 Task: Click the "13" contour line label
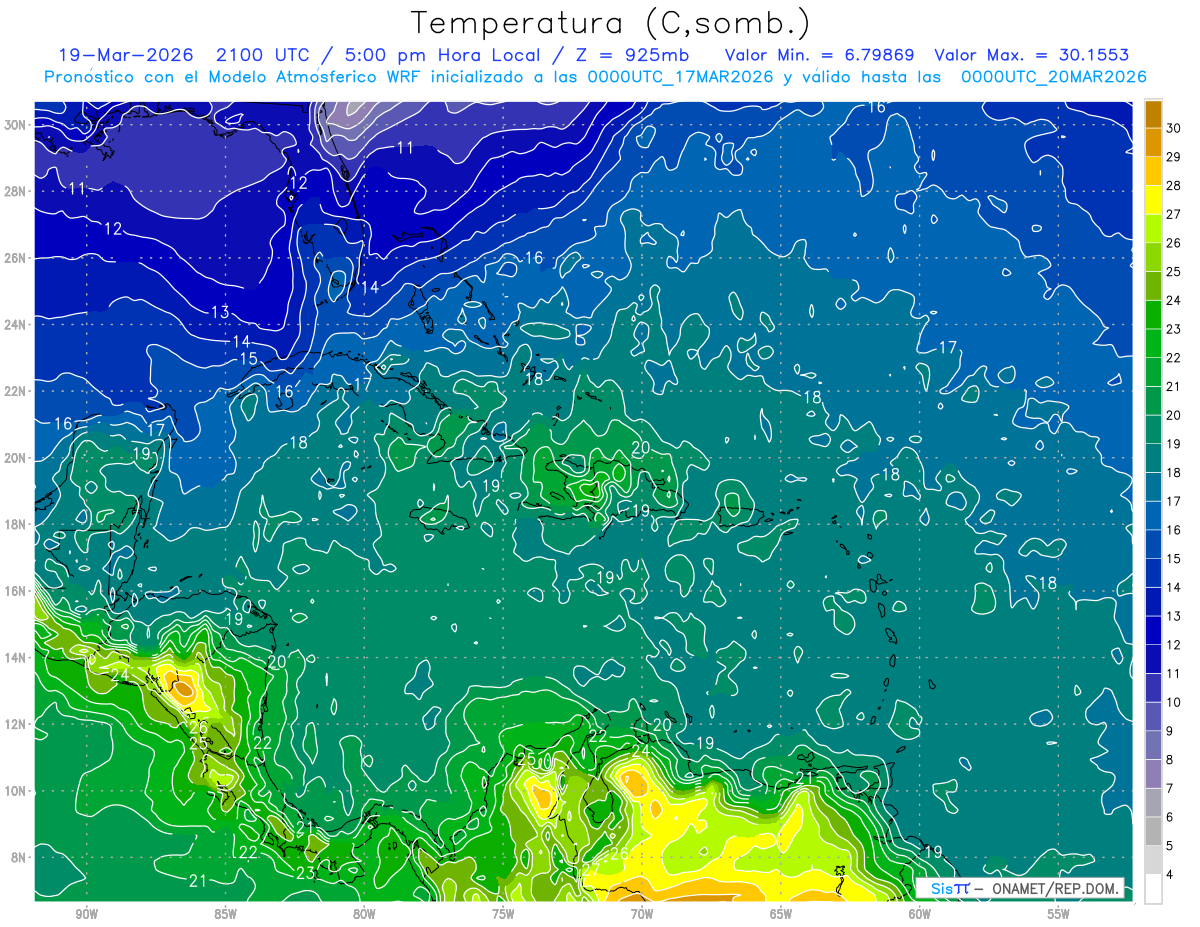click(220, 312)
